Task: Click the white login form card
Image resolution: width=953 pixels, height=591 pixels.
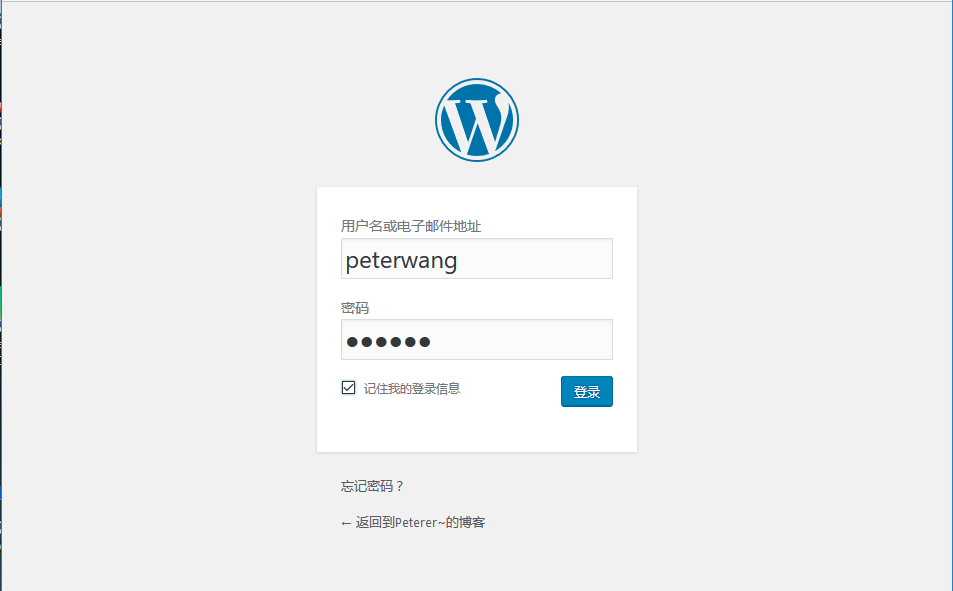Action: tap(476, 430)
